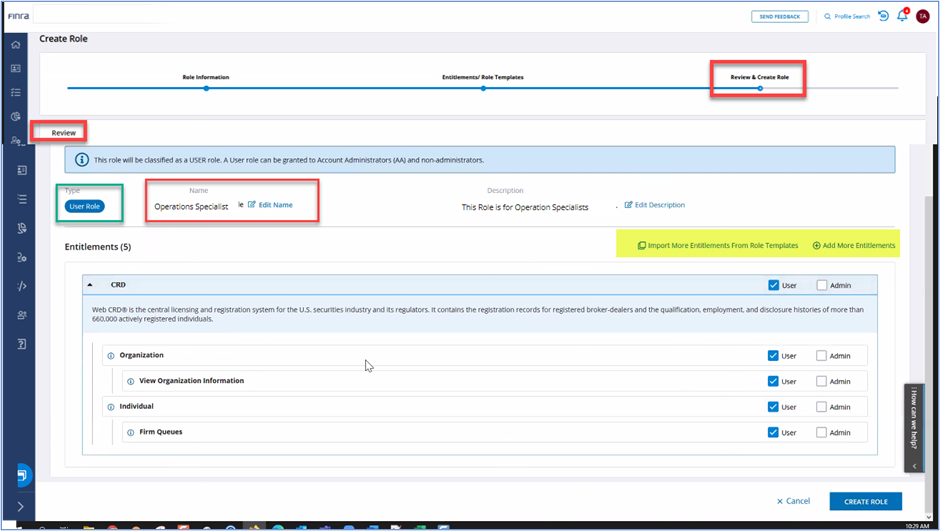The height and width of the screenshot is (531, 940).
Task: Open the TA user avatar menu
Action: pos(922,16)
